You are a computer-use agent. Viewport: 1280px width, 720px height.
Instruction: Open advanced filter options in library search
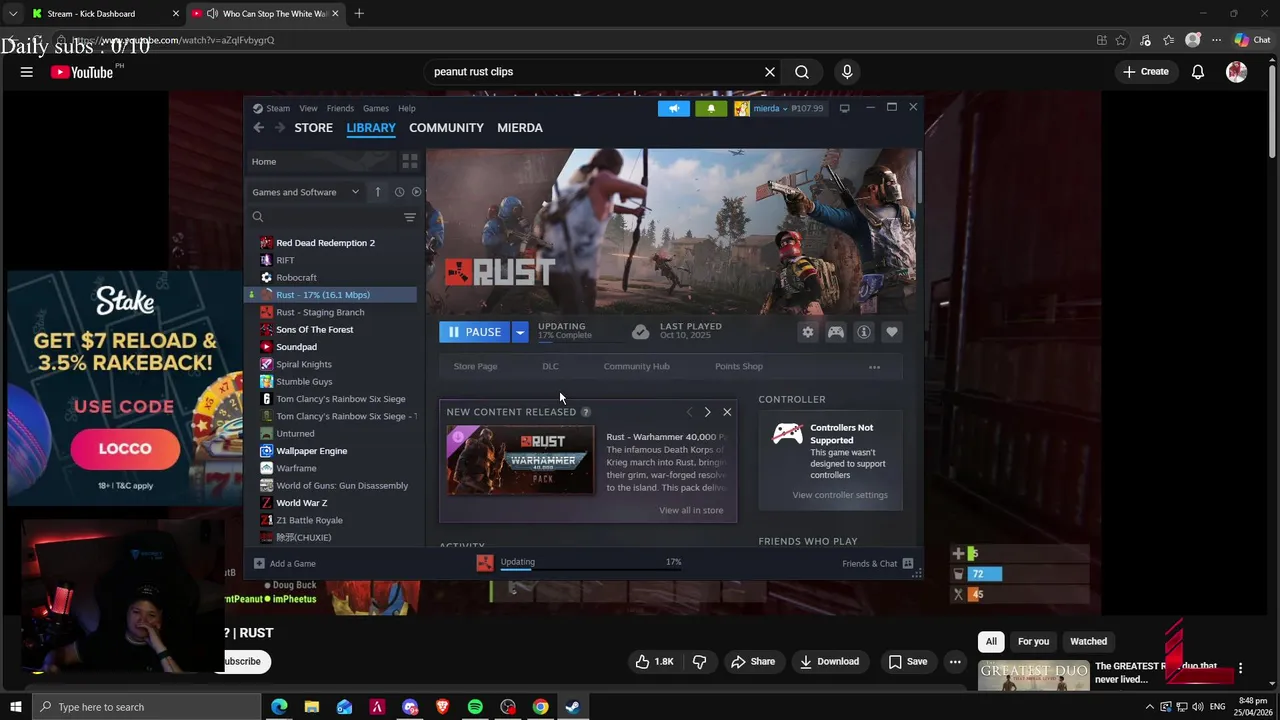(410, 217)
